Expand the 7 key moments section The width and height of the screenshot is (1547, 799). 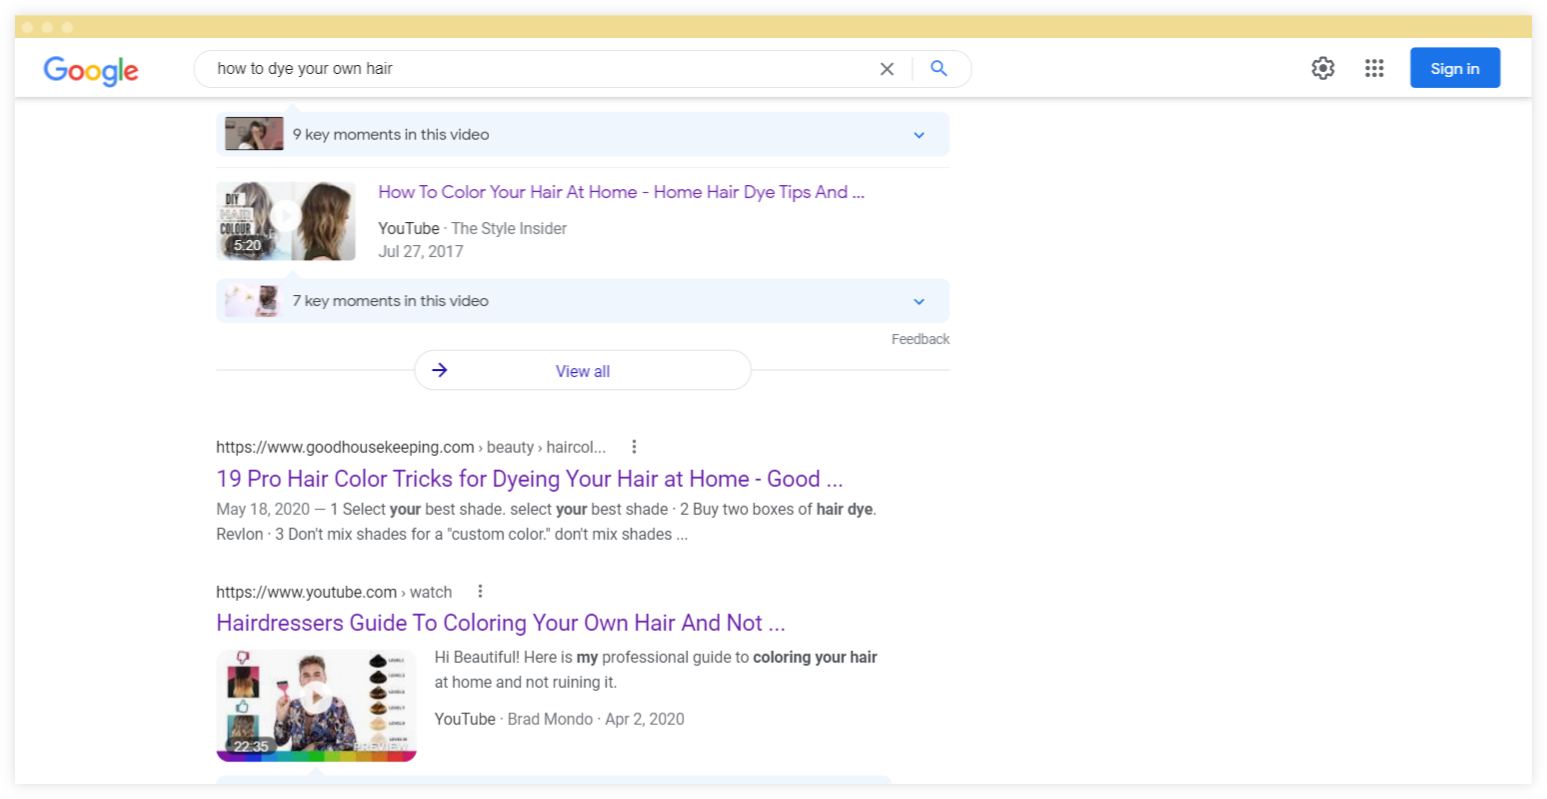click(919, 301)
